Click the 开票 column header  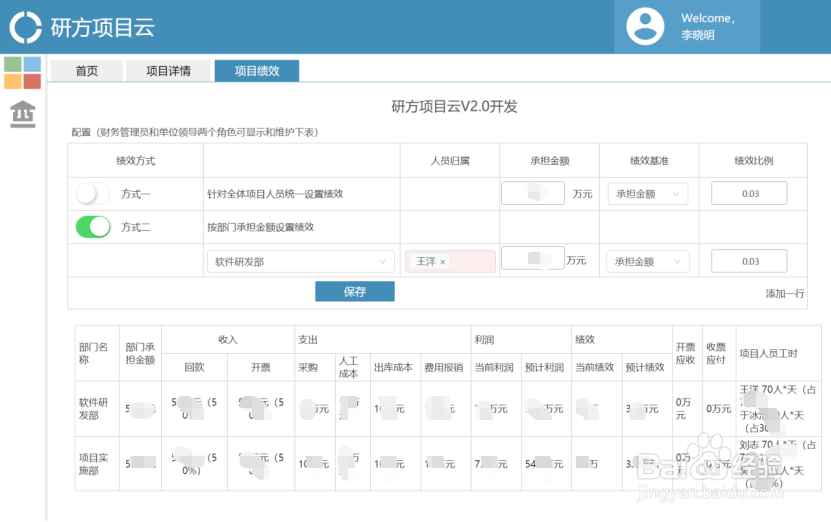pyautogui.click(x=261, y=367)
